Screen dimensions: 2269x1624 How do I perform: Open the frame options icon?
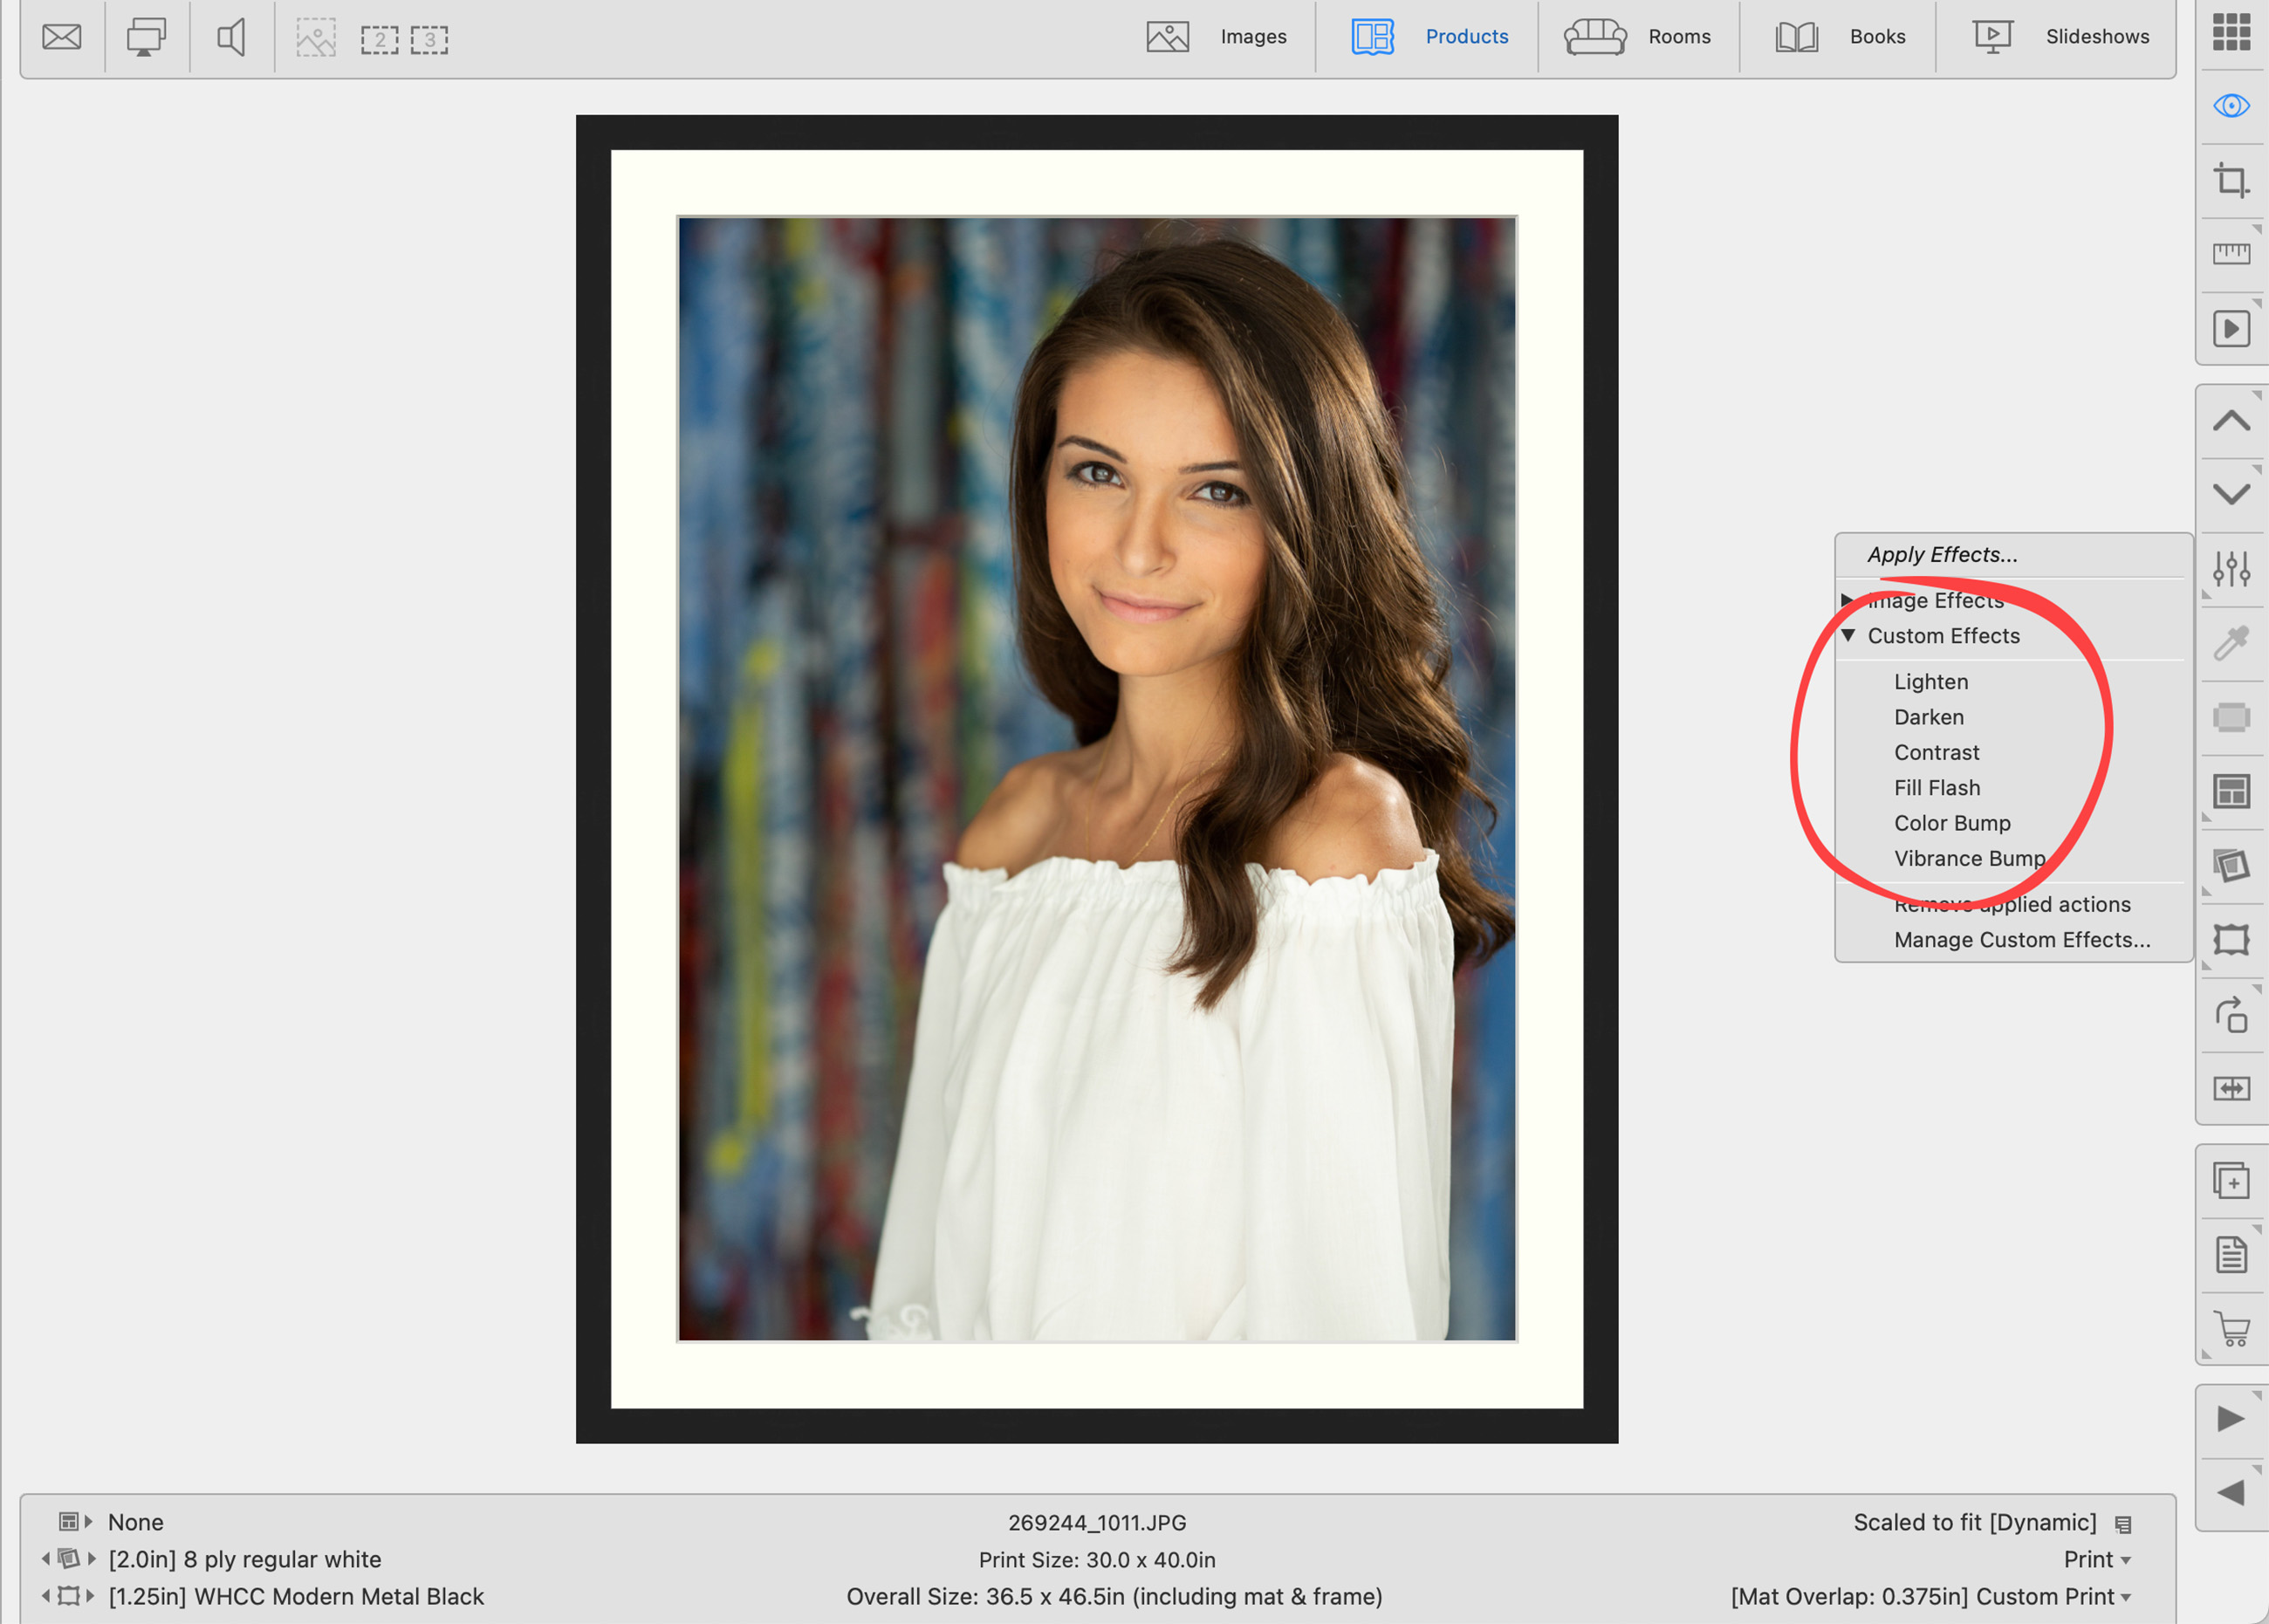coord(2231,940)
